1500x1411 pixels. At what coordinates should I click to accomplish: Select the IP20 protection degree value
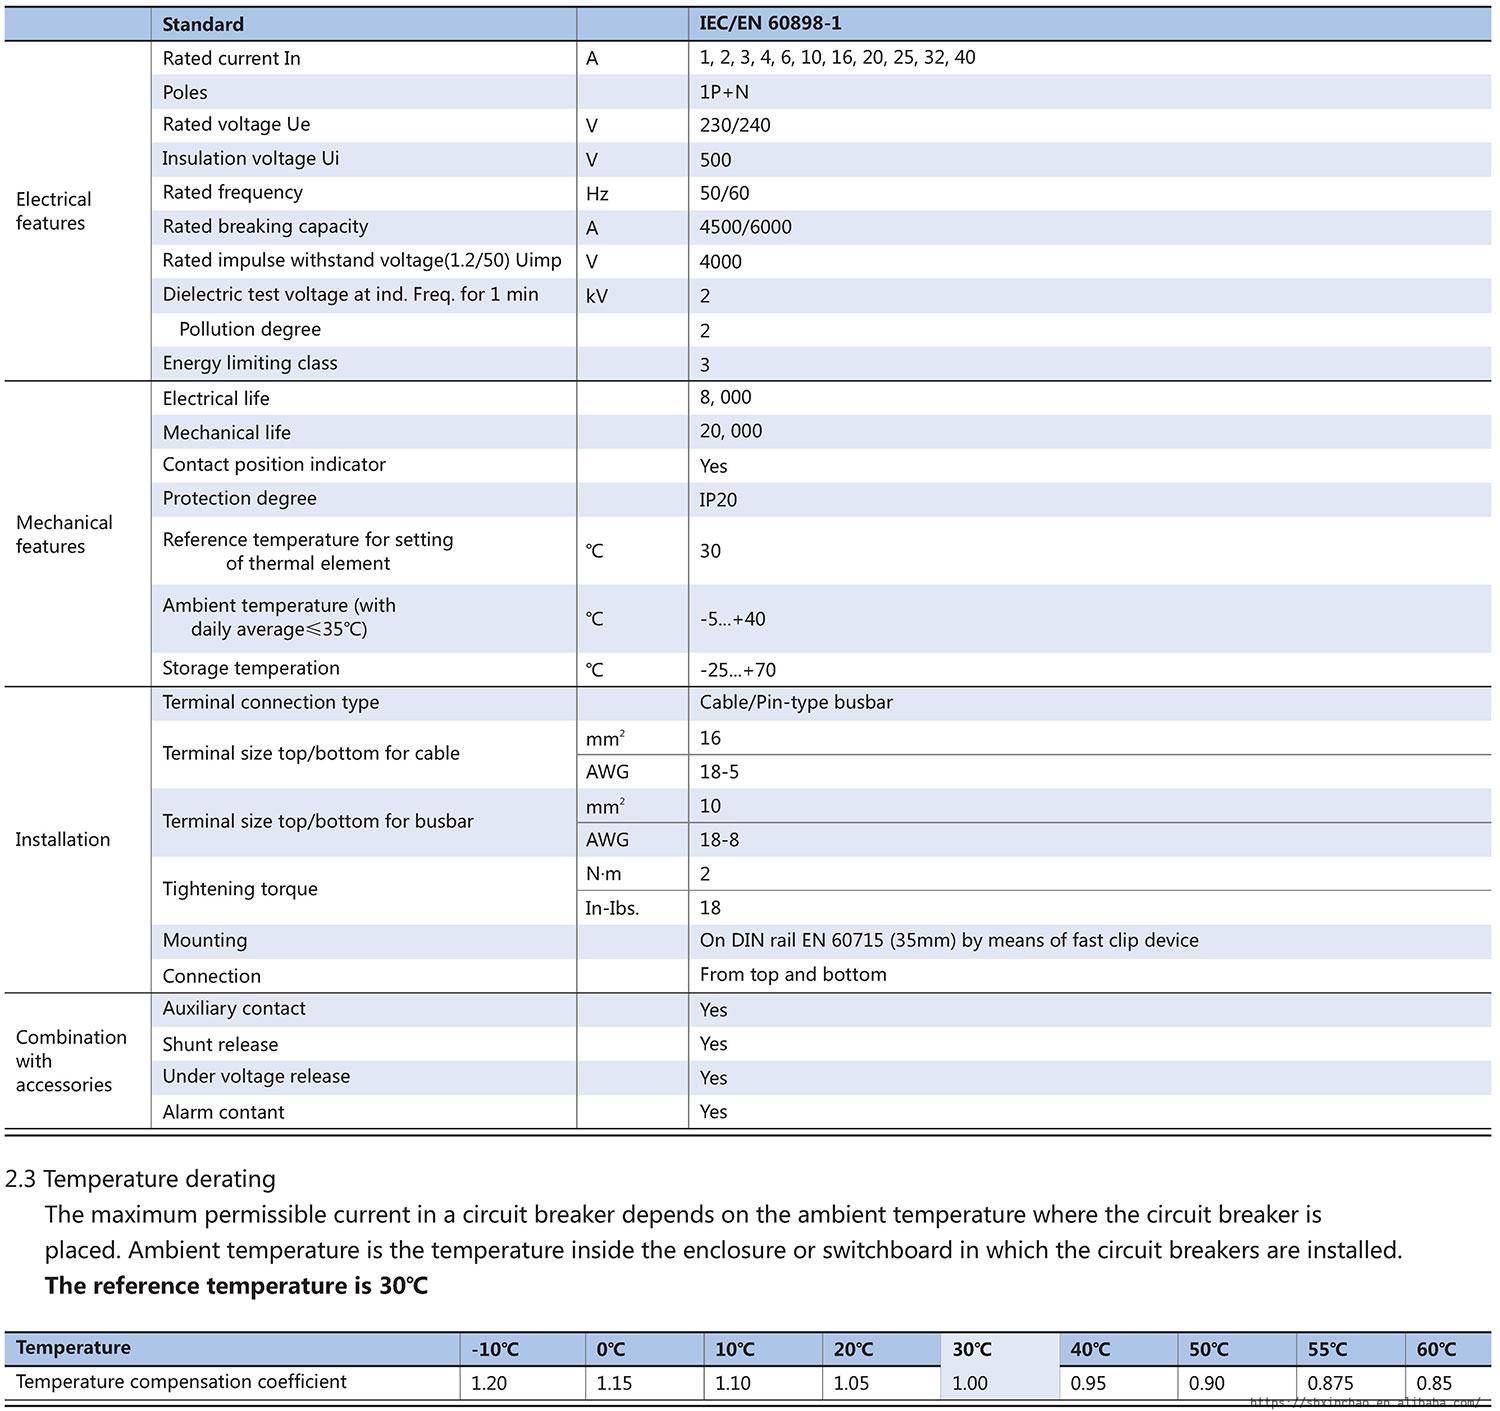718,500
